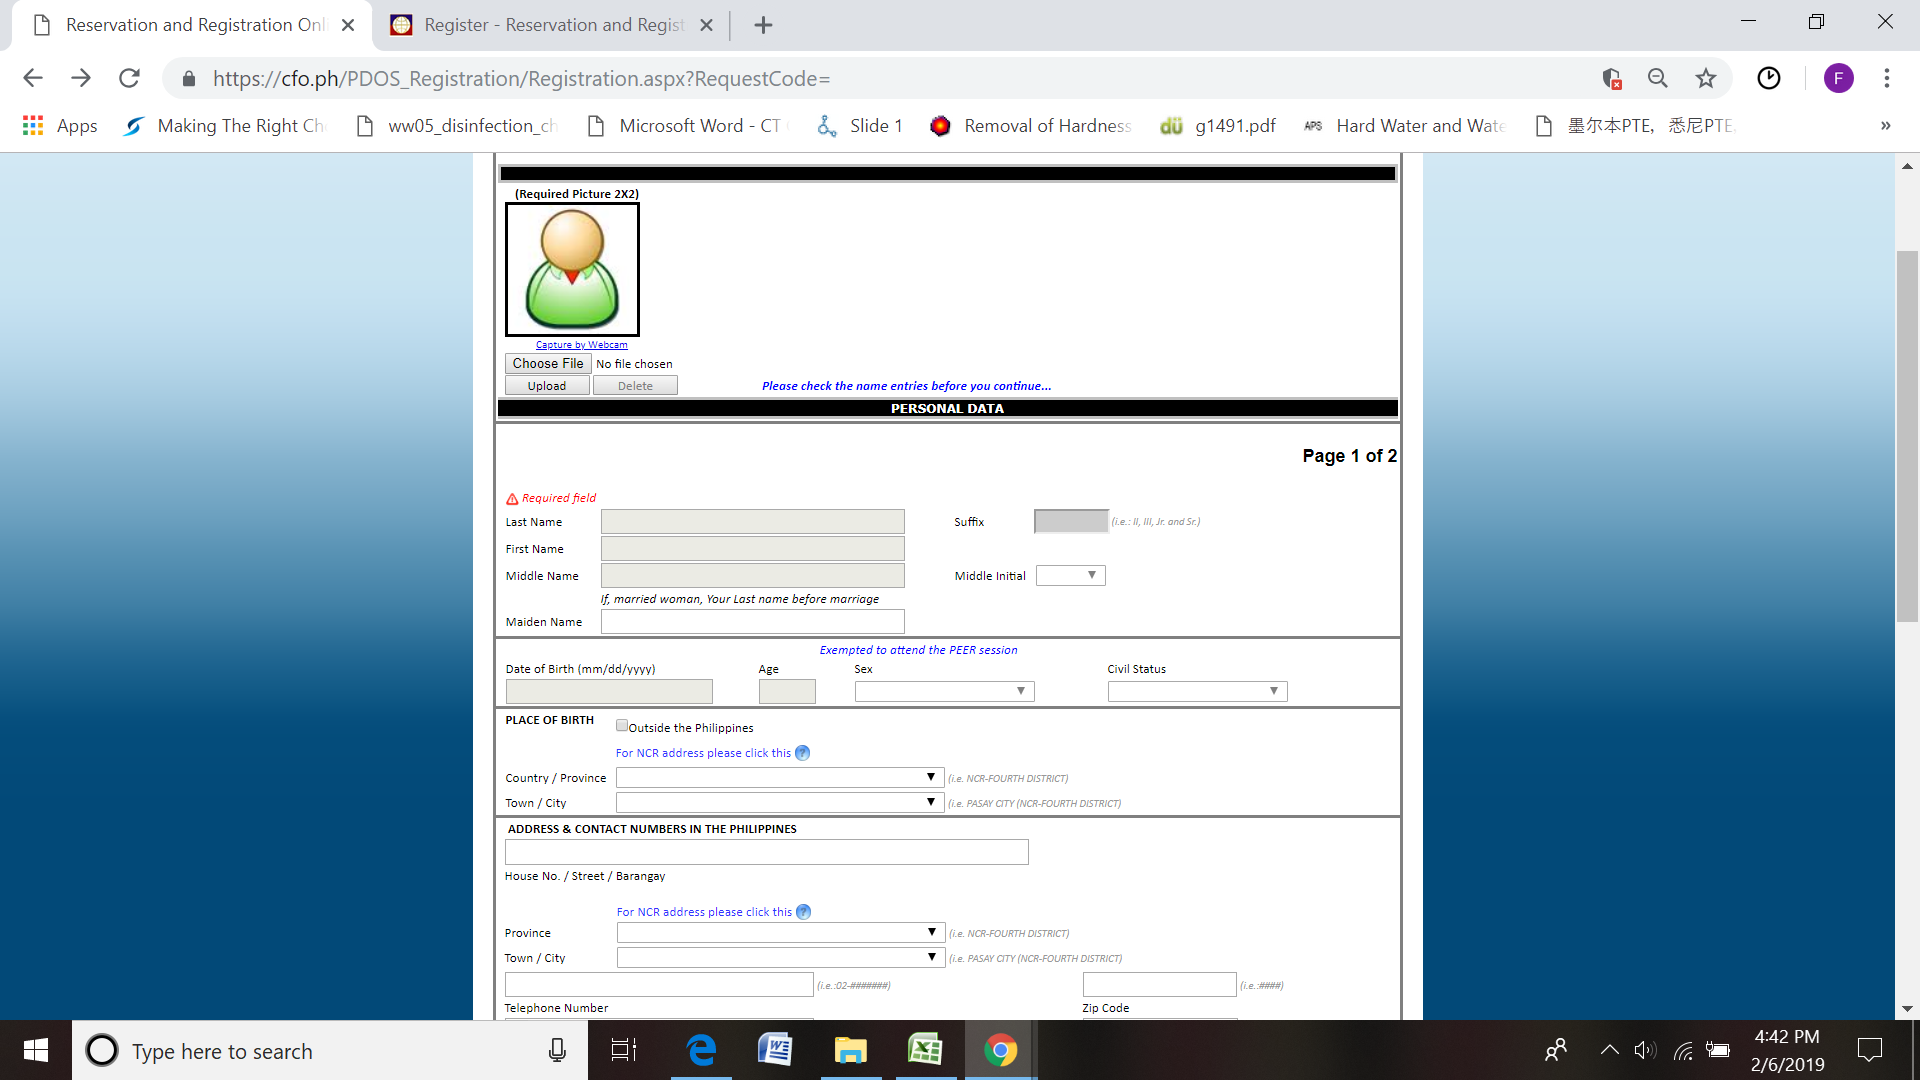Click the browser reload icon
The height and width of the screenshot is (1080, 1920).
(129, 78)
